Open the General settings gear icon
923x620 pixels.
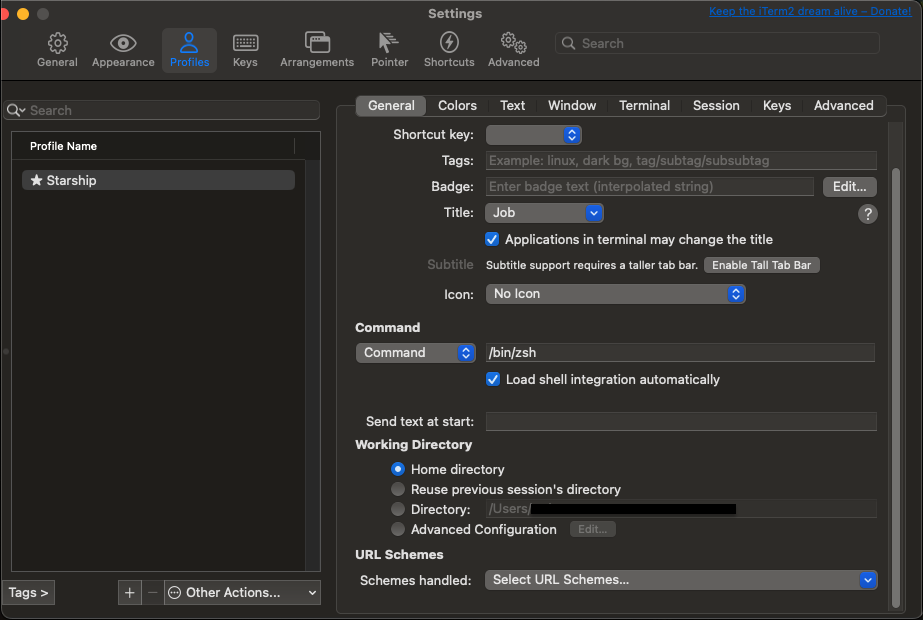click(x=57, y=44)
